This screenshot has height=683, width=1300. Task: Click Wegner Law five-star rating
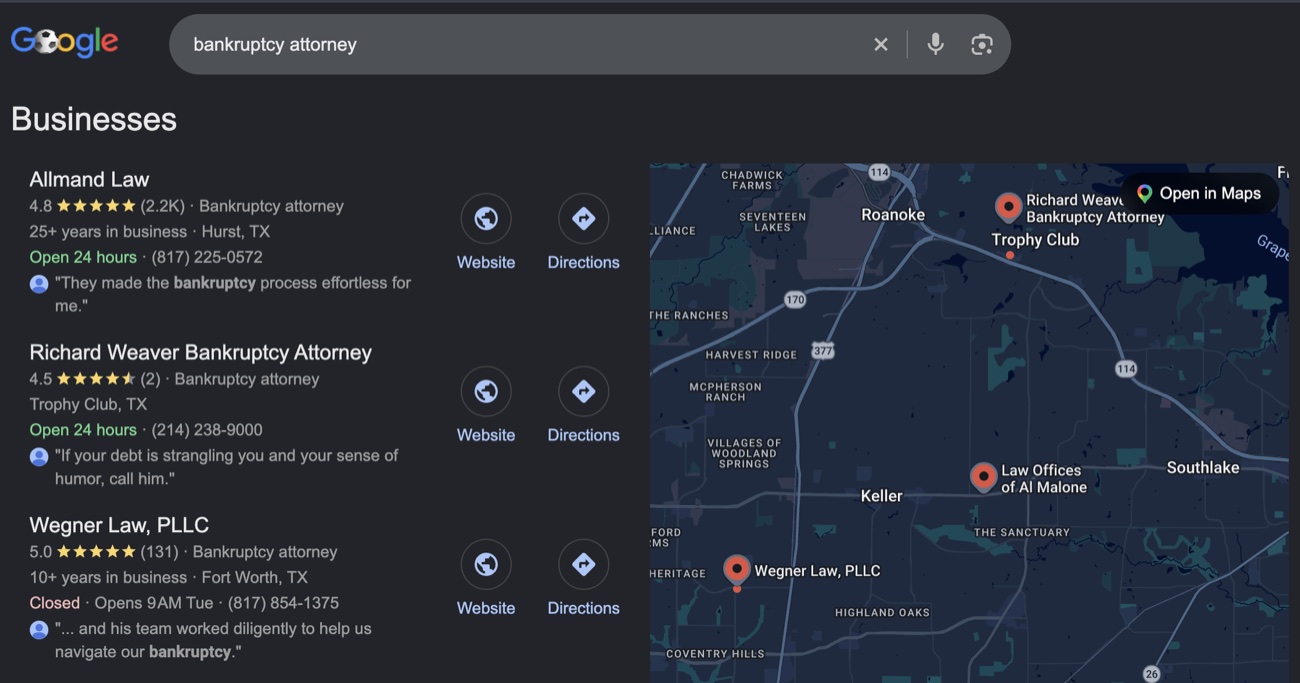click(x=96, y=552)
